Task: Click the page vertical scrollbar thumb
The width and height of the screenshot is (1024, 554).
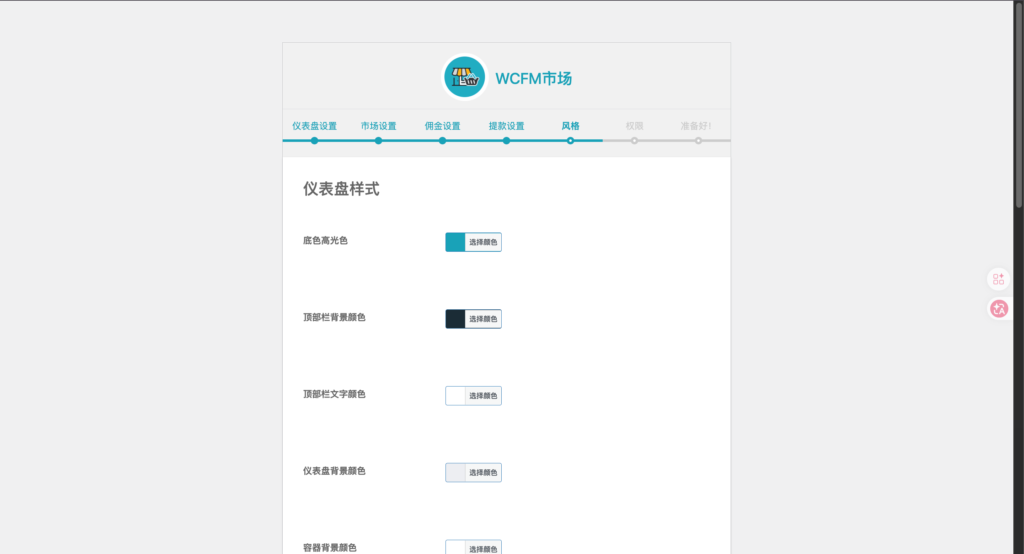Action: (1019, 105)
